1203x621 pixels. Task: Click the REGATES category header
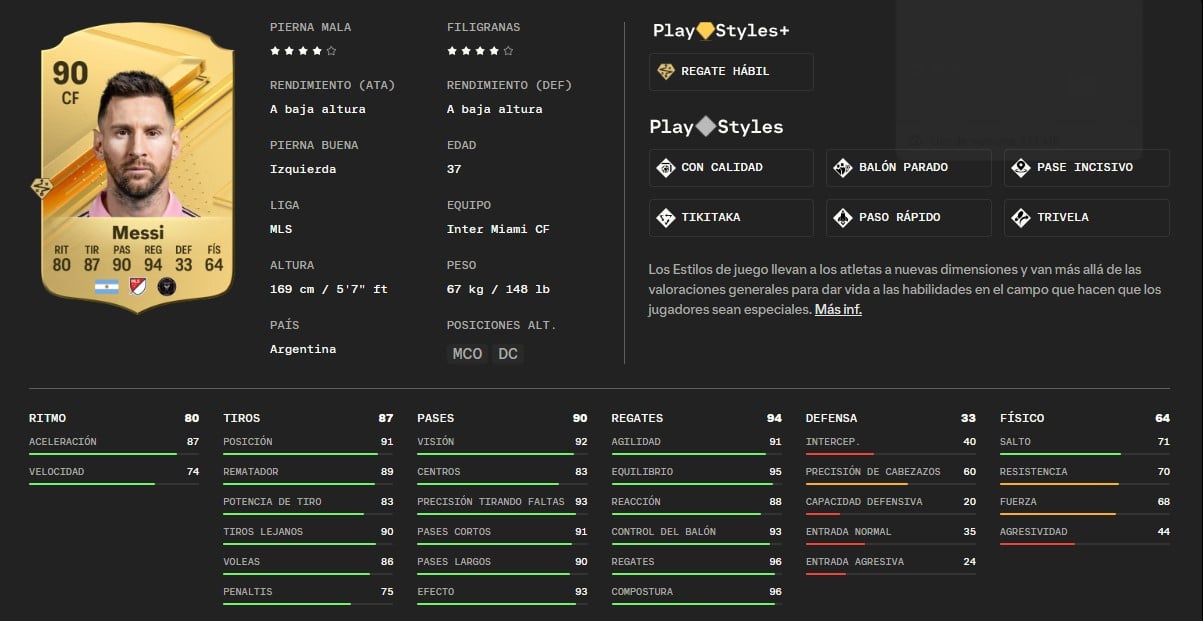coord(637,418)
